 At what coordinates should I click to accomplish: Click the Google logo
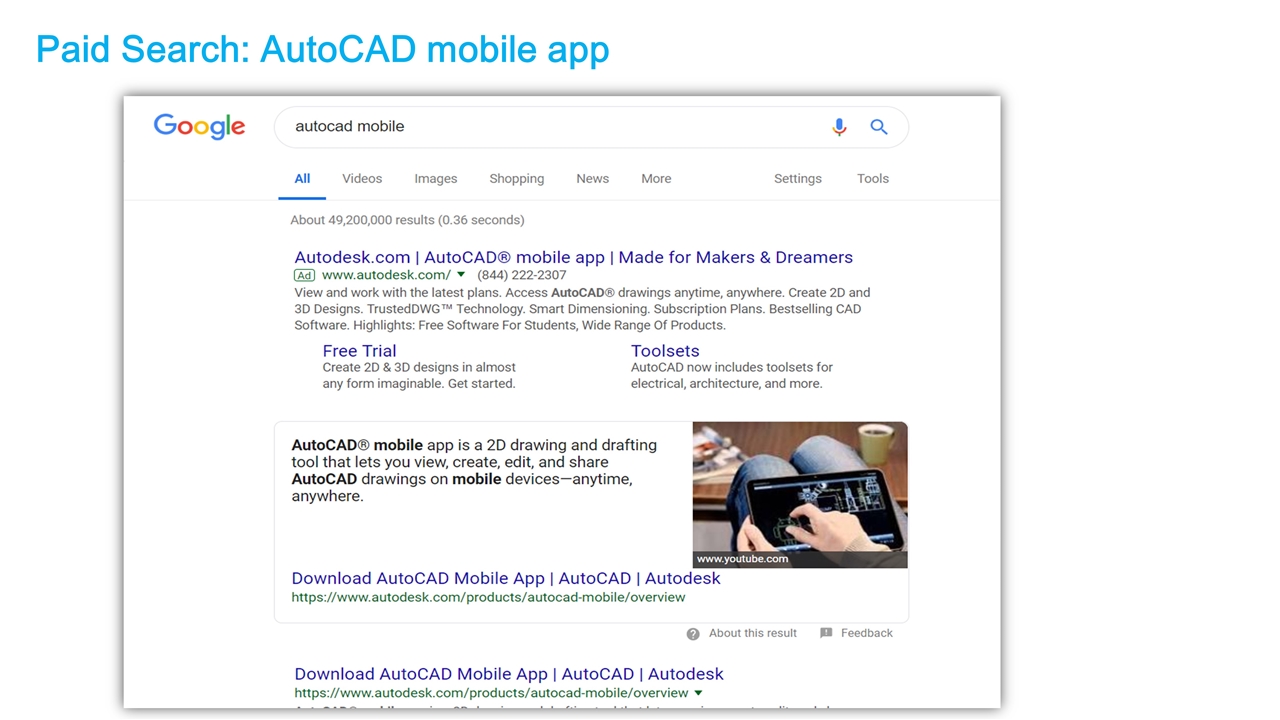(199, 126)
